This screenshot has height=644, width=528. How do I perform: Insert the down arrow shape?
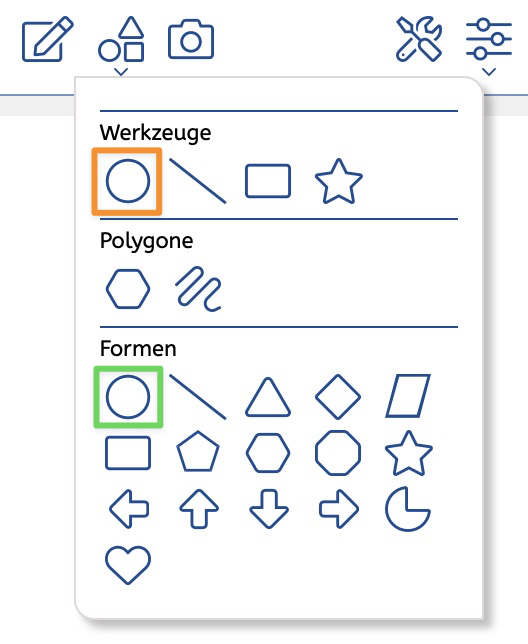[x=269, y=508]
